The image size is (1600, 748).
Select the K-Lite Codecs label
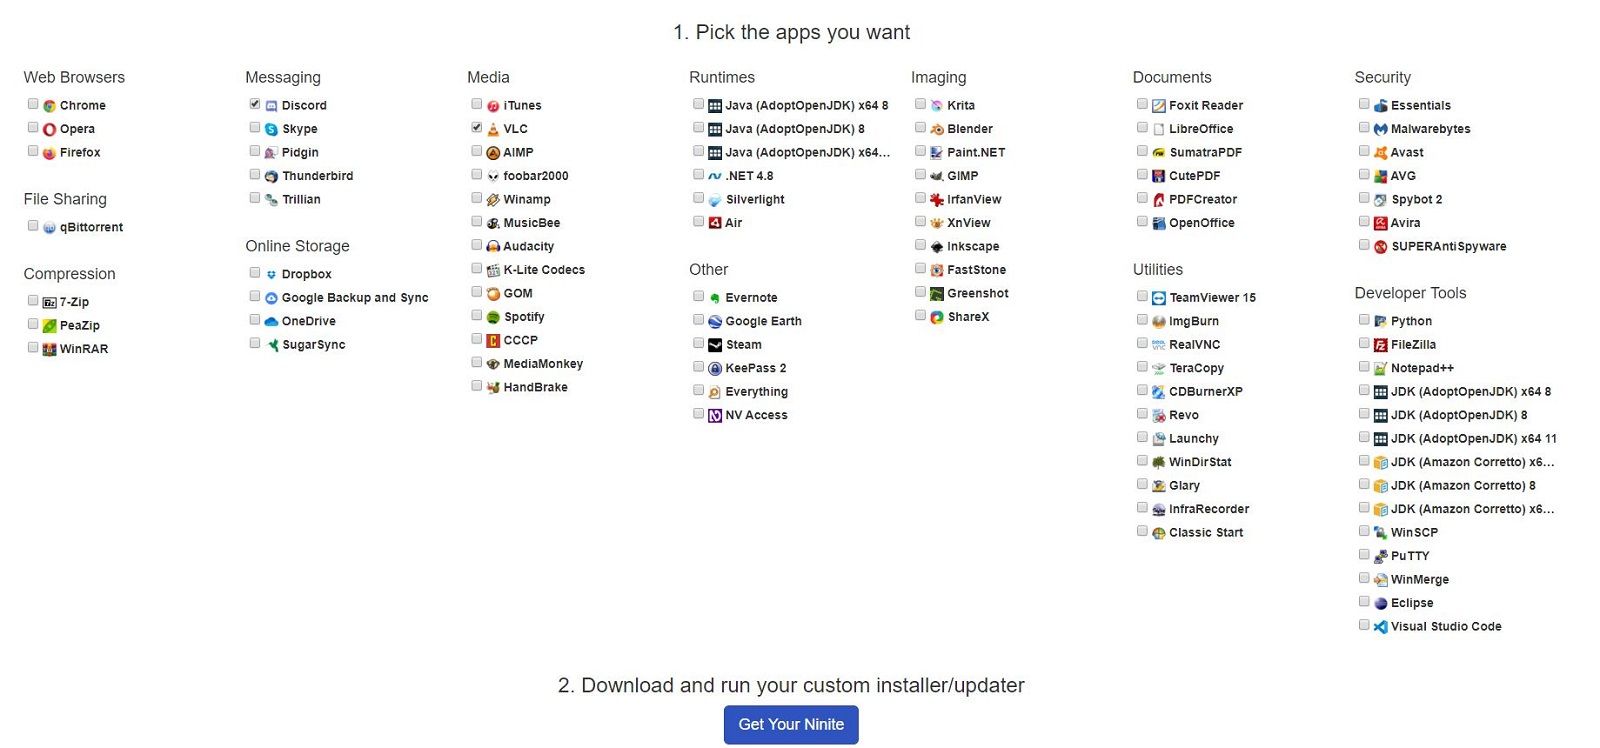coord(544,270)
